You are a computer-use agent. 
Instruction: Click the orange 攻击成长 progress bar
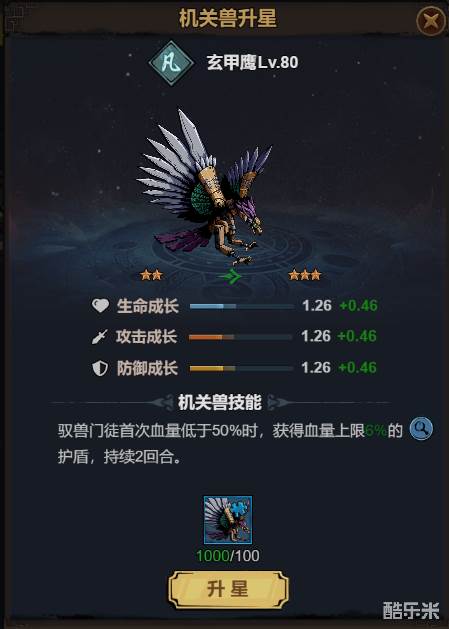click(x=240, y=337)
